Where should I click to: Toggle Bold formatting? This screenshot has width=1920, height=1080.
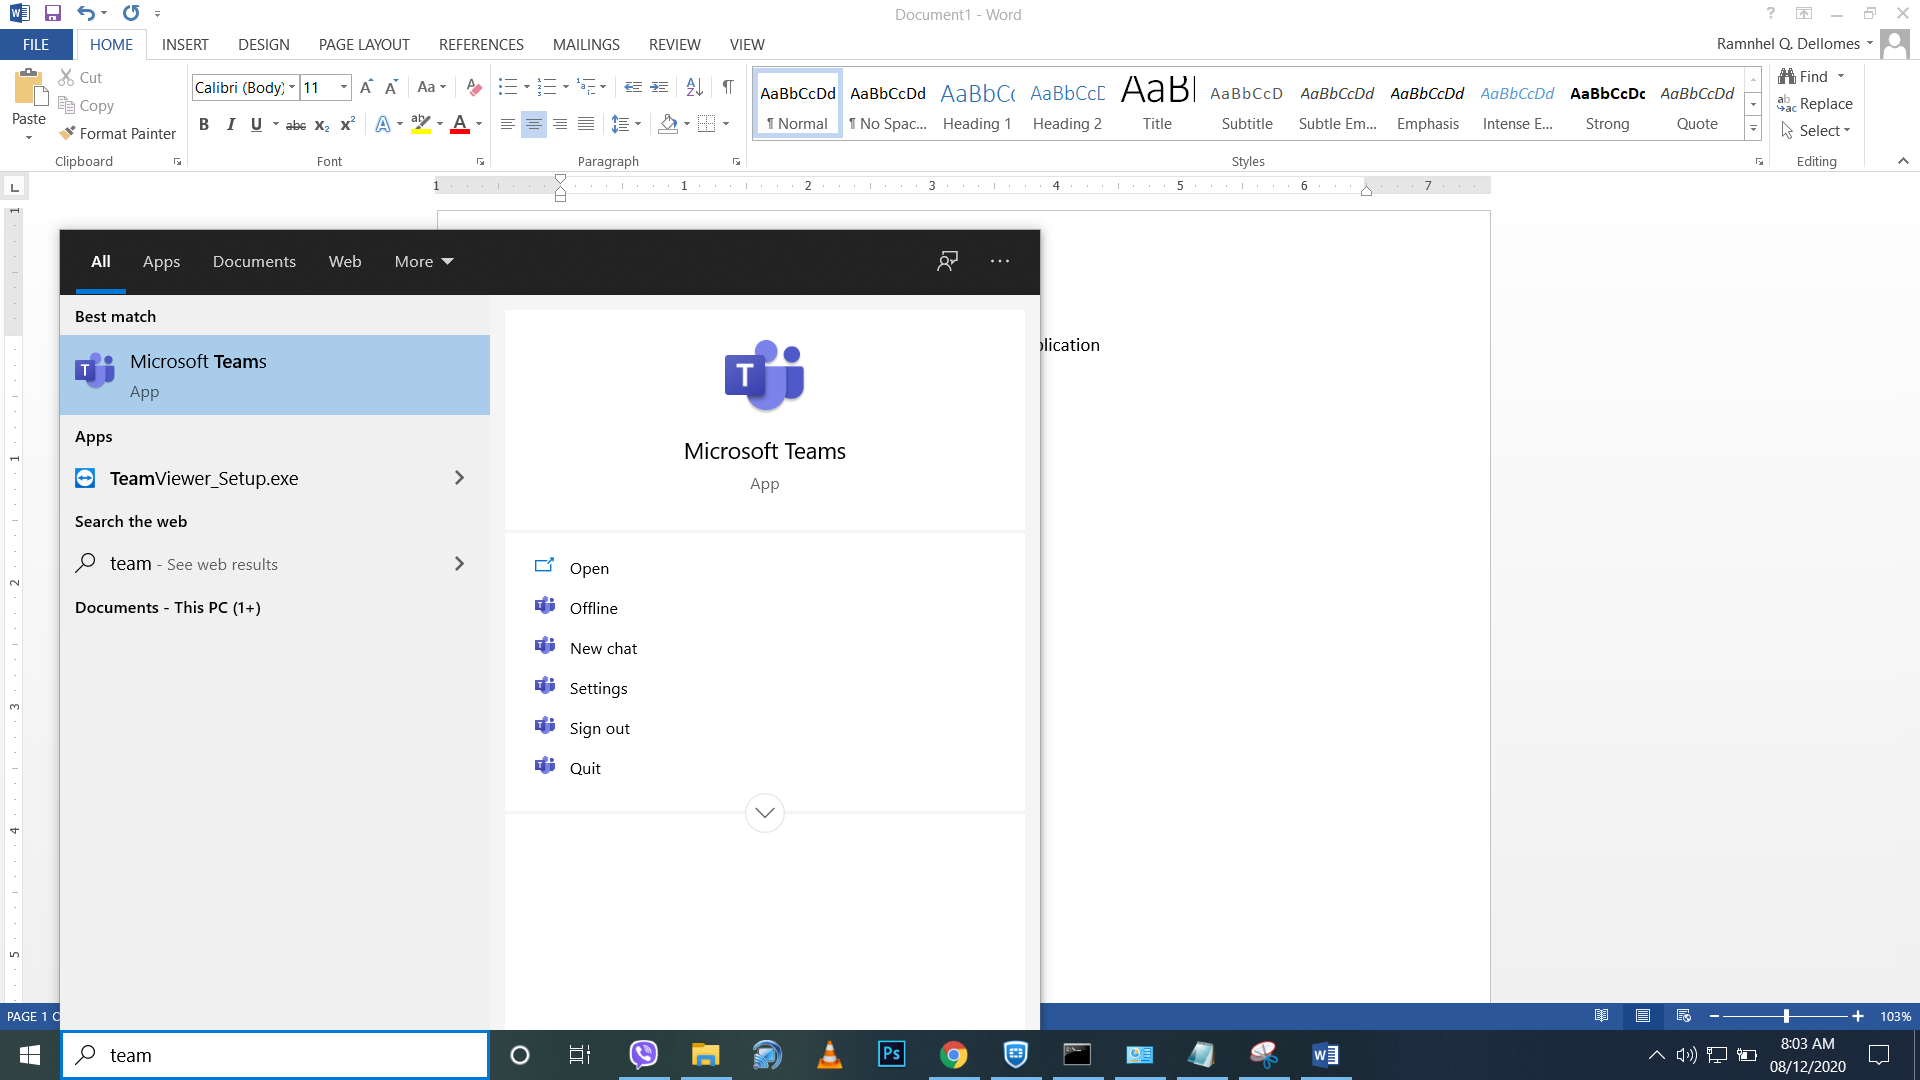[x=204, y=124]
